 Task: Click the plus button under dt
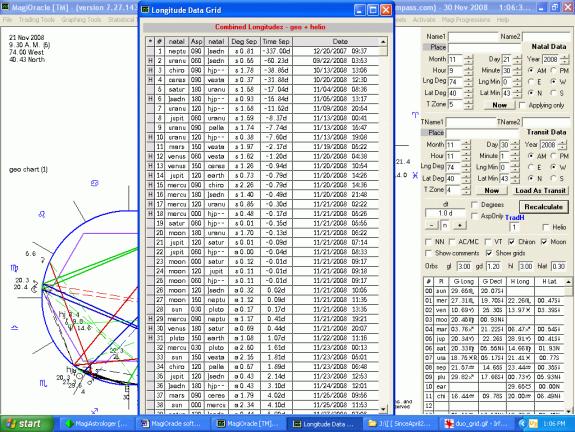[459, 225]
